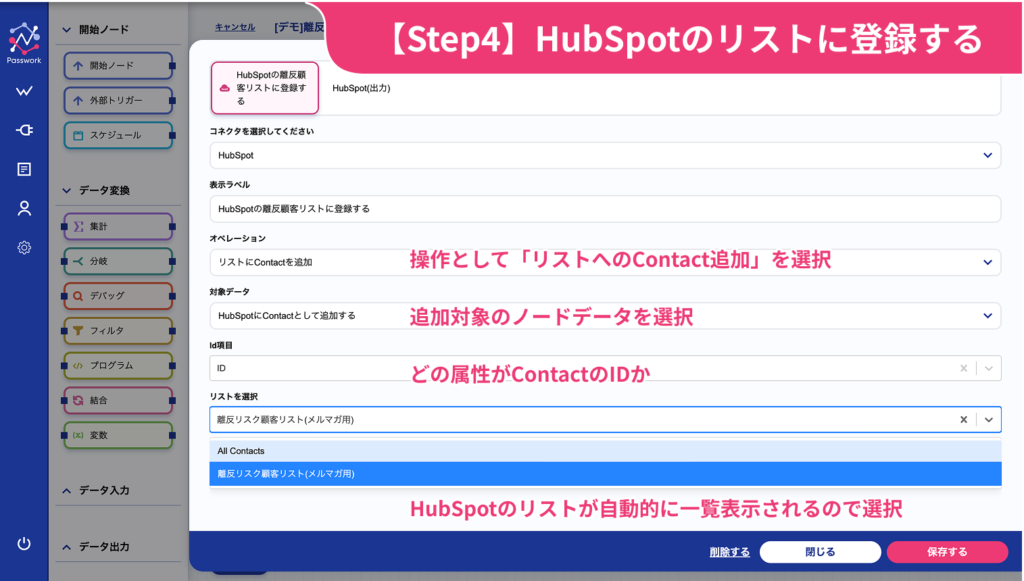Open the Id項目 dropdown arrow
The image size is (1024, 581).
pyautogui.click(x=989, y=368)
